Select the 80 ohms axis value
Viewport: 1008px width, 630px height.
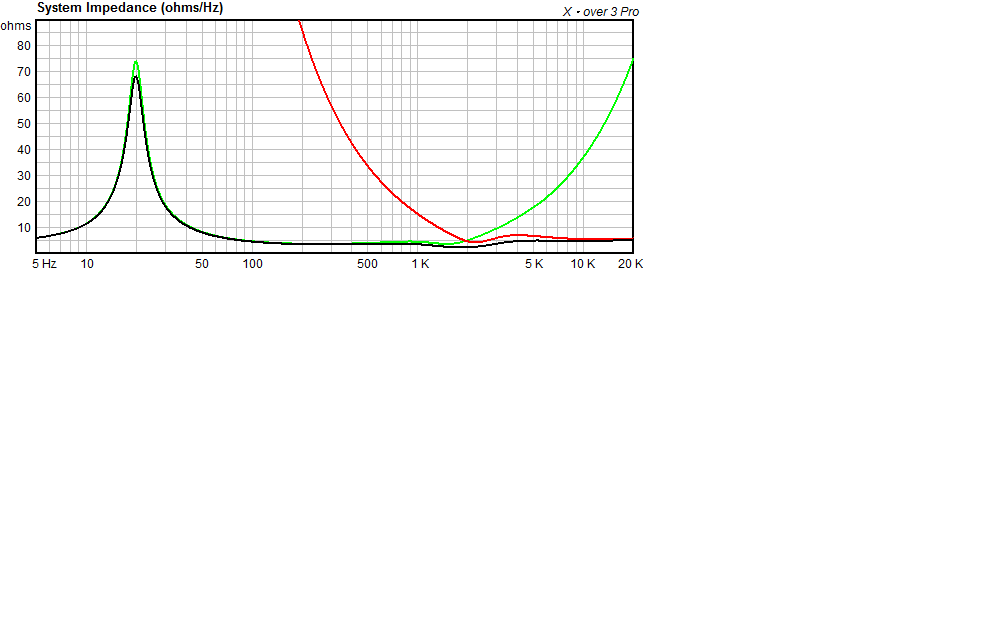pos(24,46)
